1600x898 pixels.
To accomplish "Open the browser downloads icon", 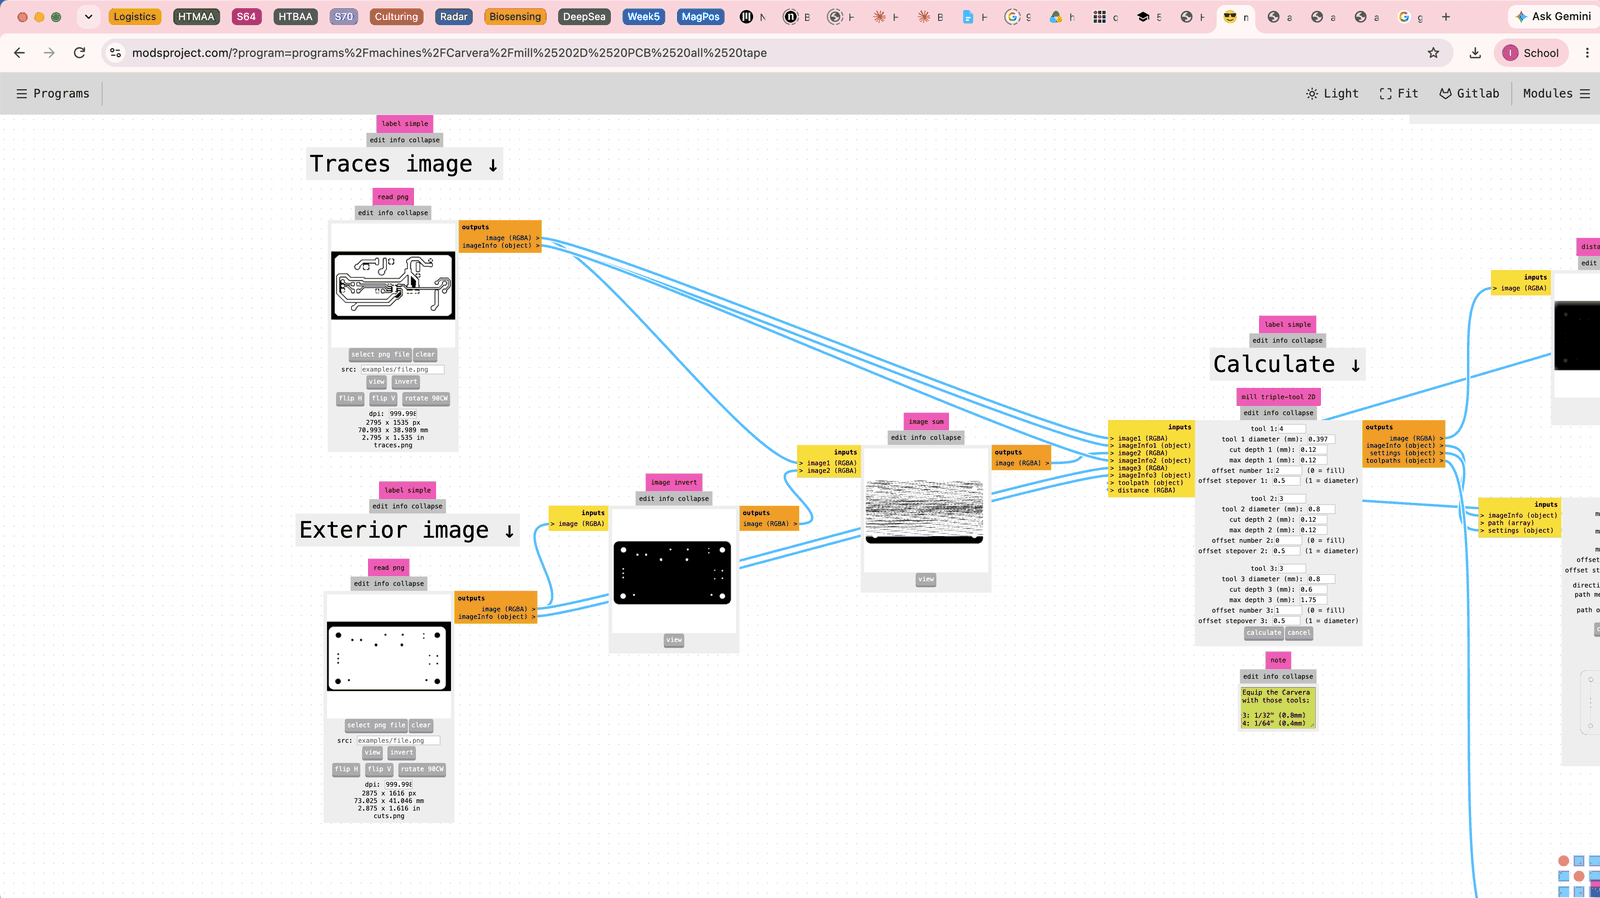I will click(x=1475, y=53).
